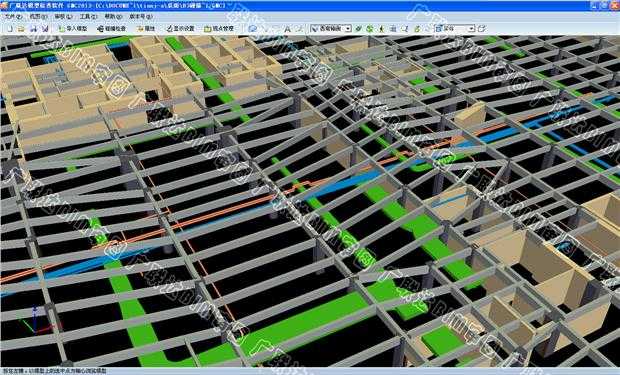620x375 pixels.
Task: Click the list icon beside the walking person
Action: click(x=393, y=28)
